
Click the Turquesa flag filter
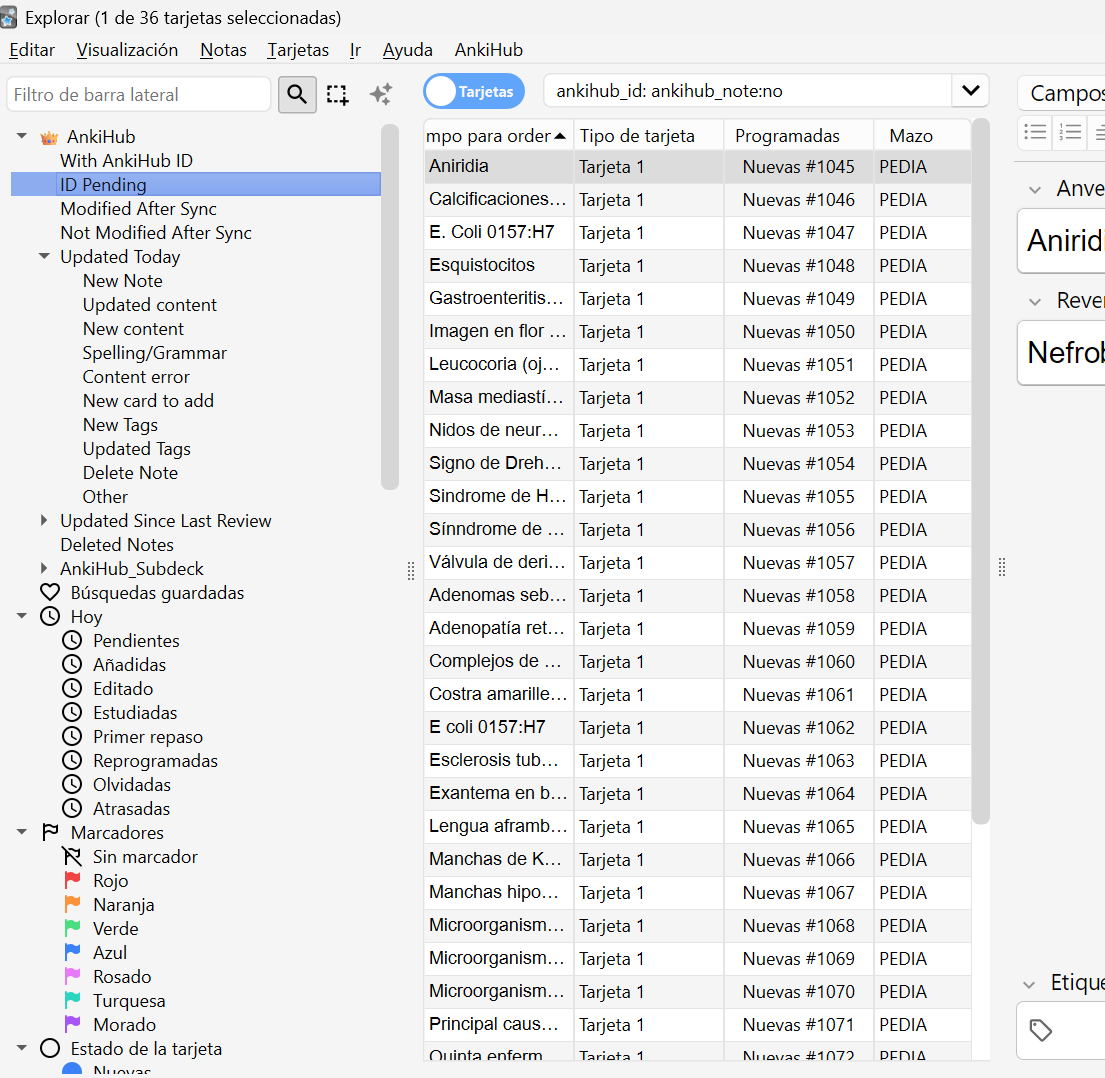(x=73, y=1000)
